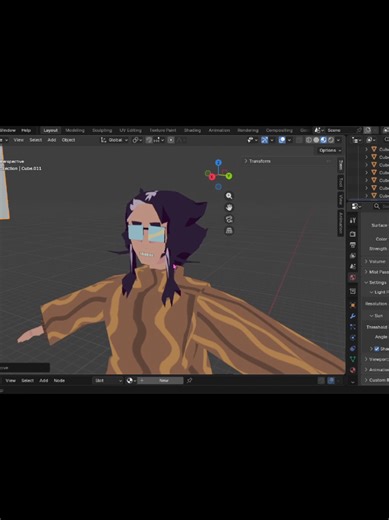Image resolution: width=389 pixels, height=520 pixels.
Task: Collapse the Settings panel
Action: point(375,283)
